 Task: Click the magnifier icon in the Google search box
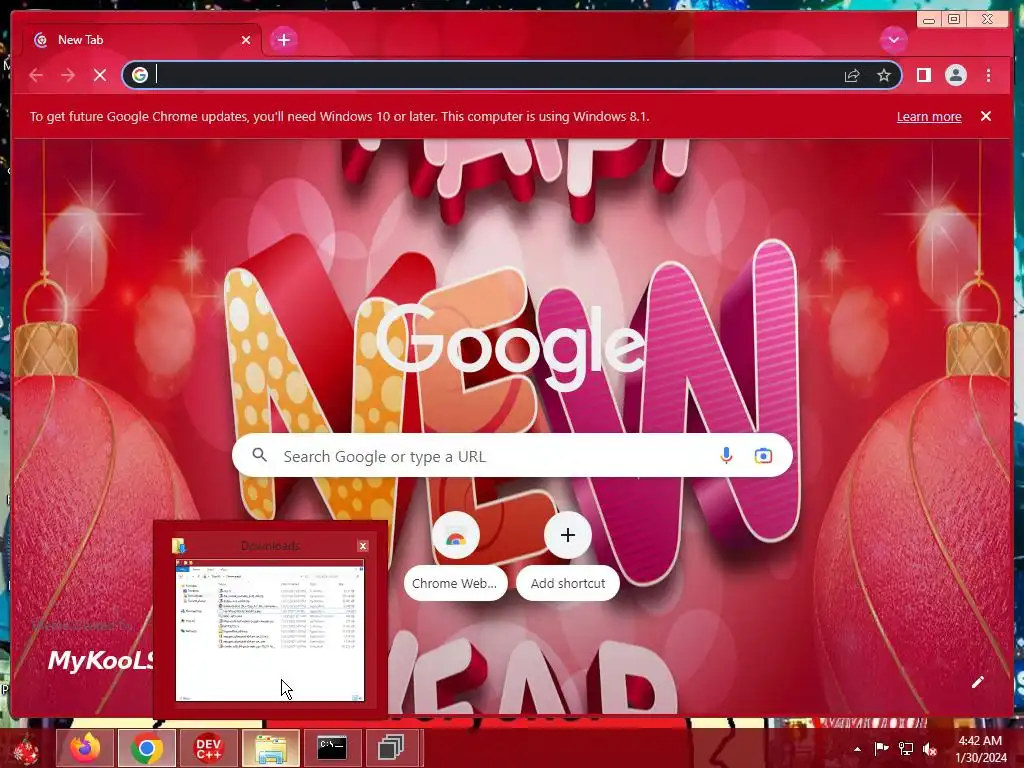259,455
